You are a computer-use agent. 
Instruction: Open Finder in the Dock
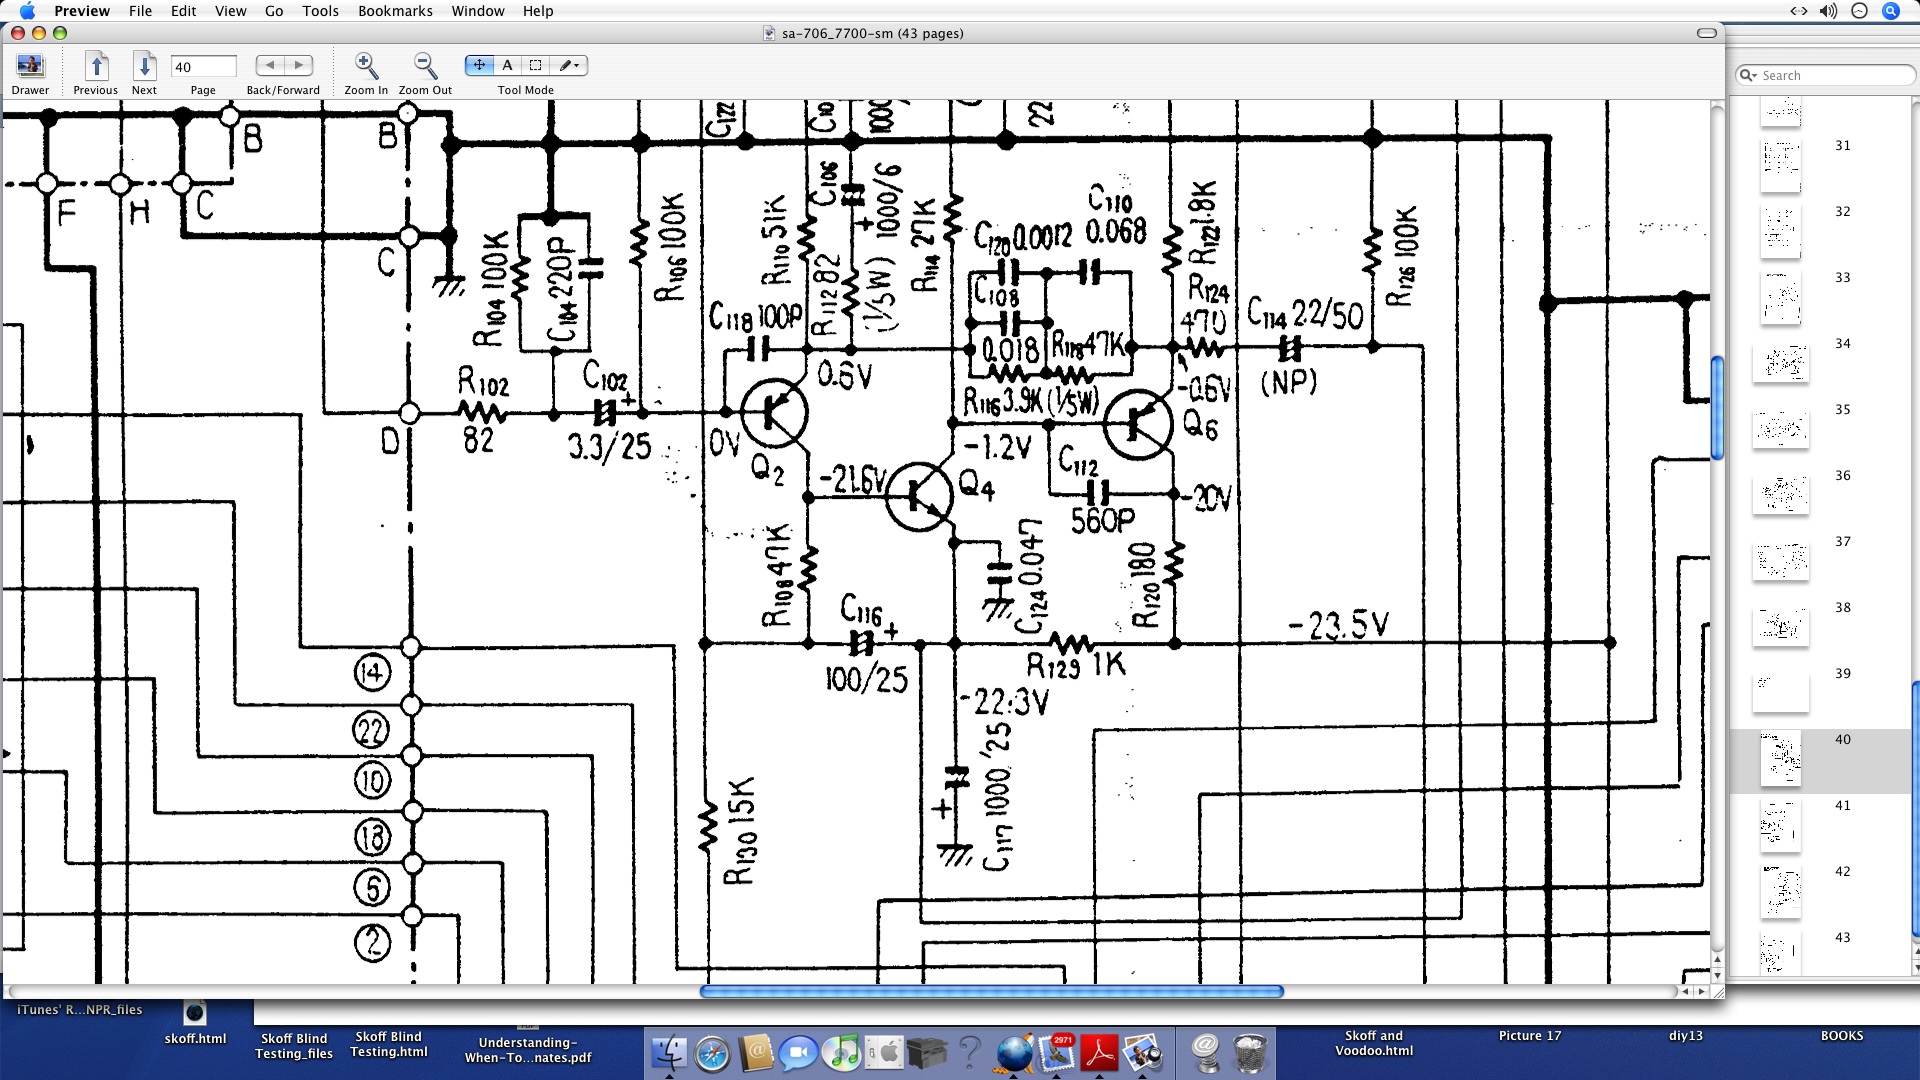click(669, 1053)
